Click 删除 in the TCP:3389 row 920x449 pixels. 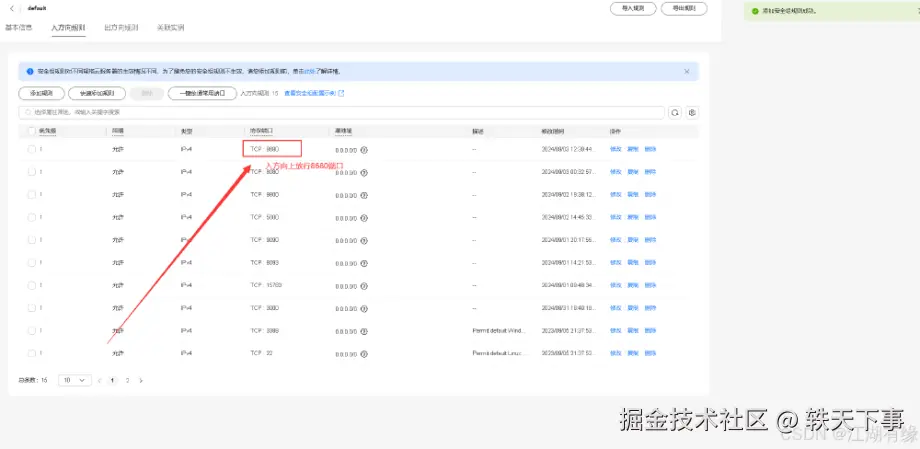pyautogui.click(x=650, y=330)
